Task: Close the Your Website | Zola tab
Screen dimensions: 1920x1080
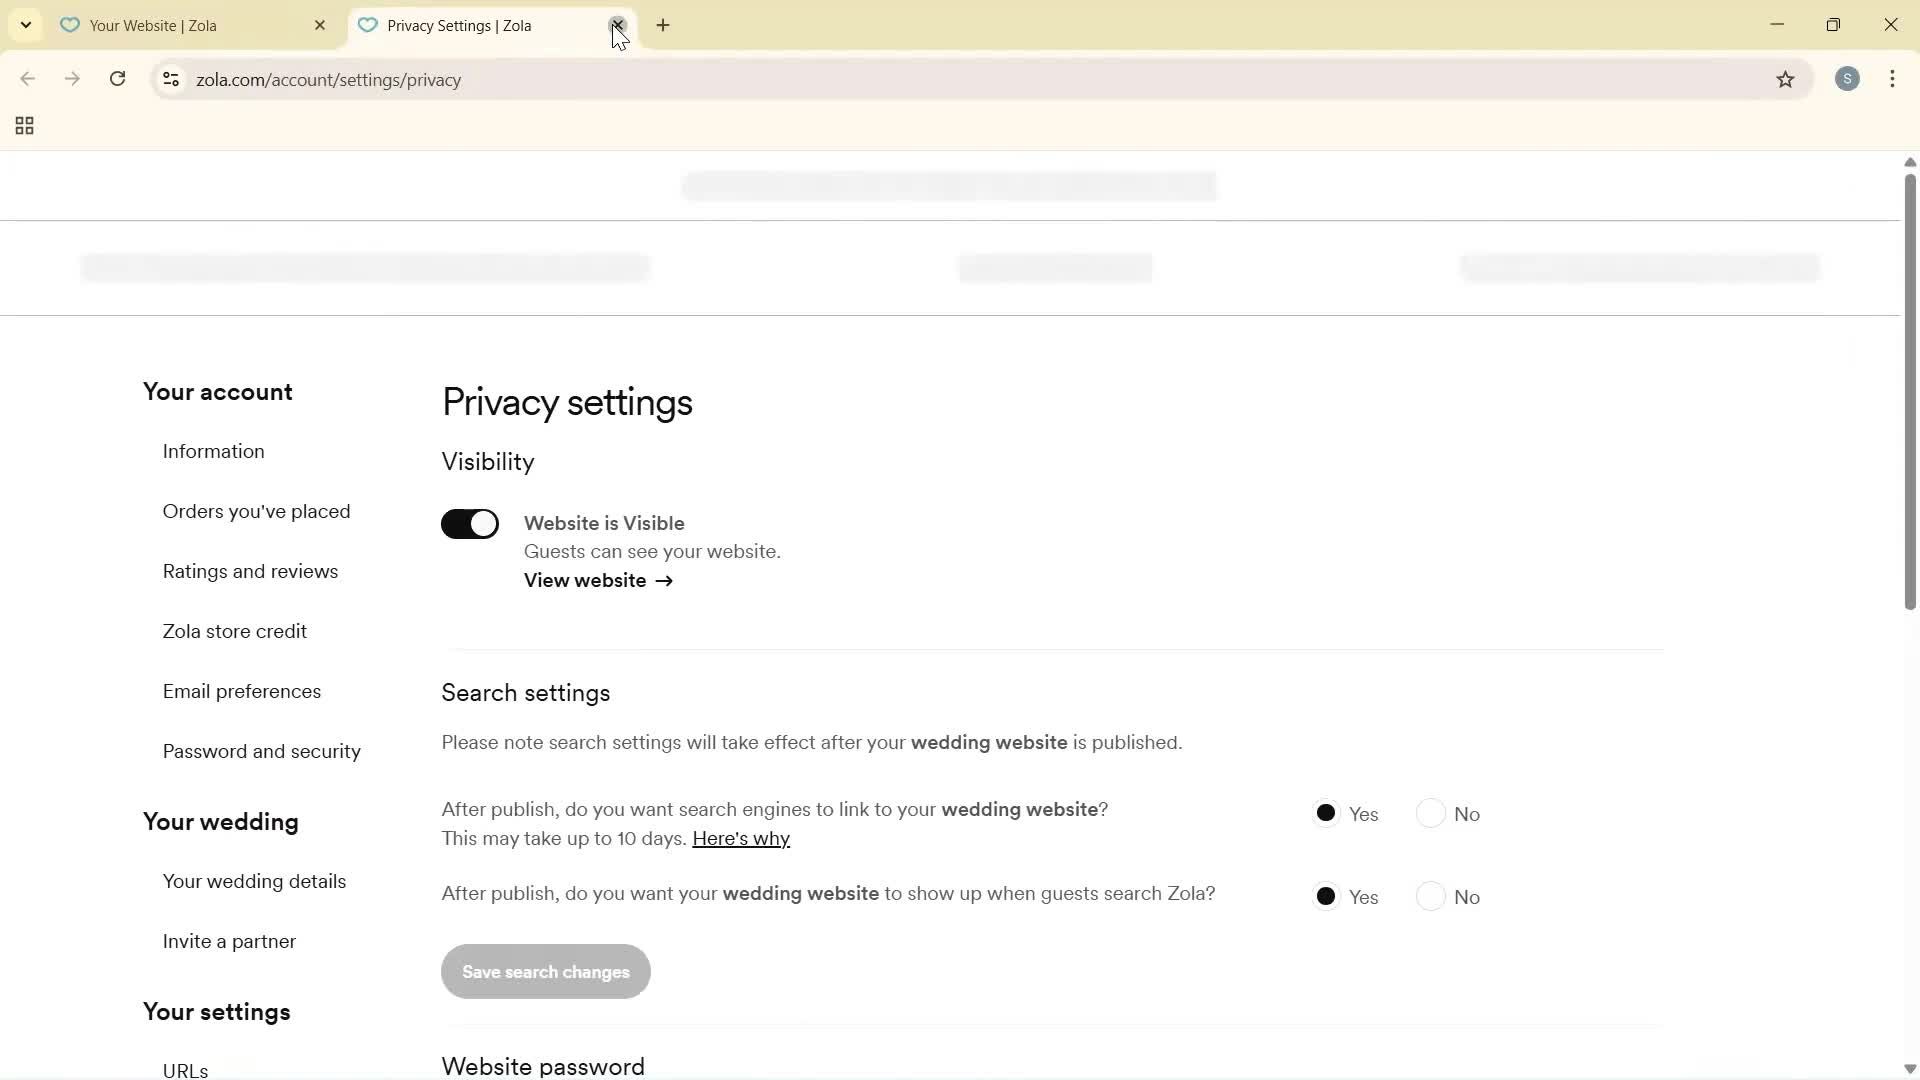Action: (x=320, y=25)
